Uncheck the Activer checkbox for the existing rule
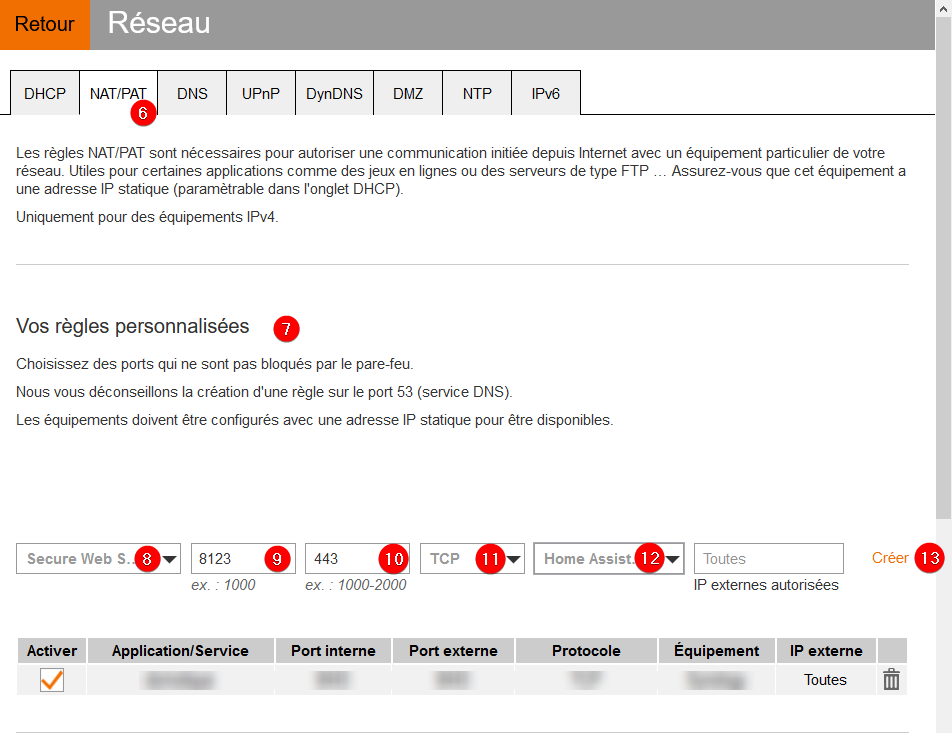This screenshot has height=733, width=952. point(52,680)
